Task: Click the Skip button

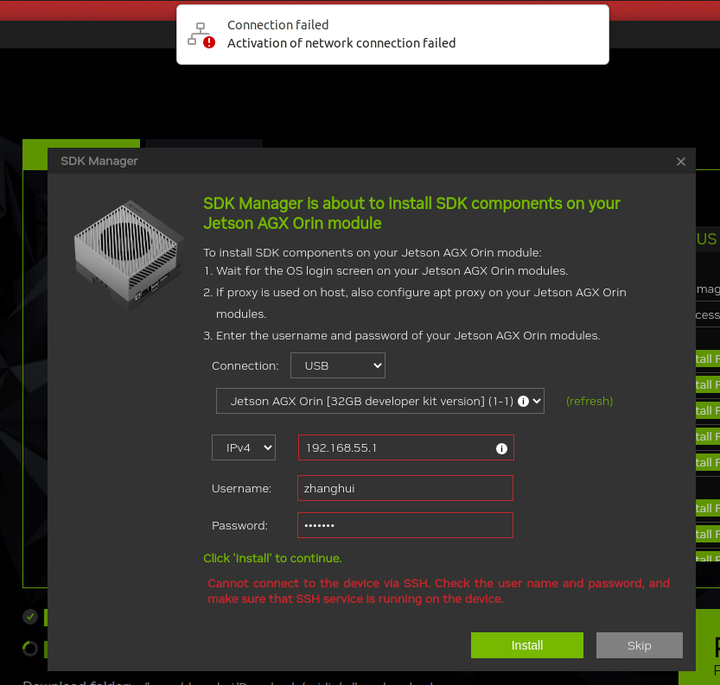Action: click(639, 645)
